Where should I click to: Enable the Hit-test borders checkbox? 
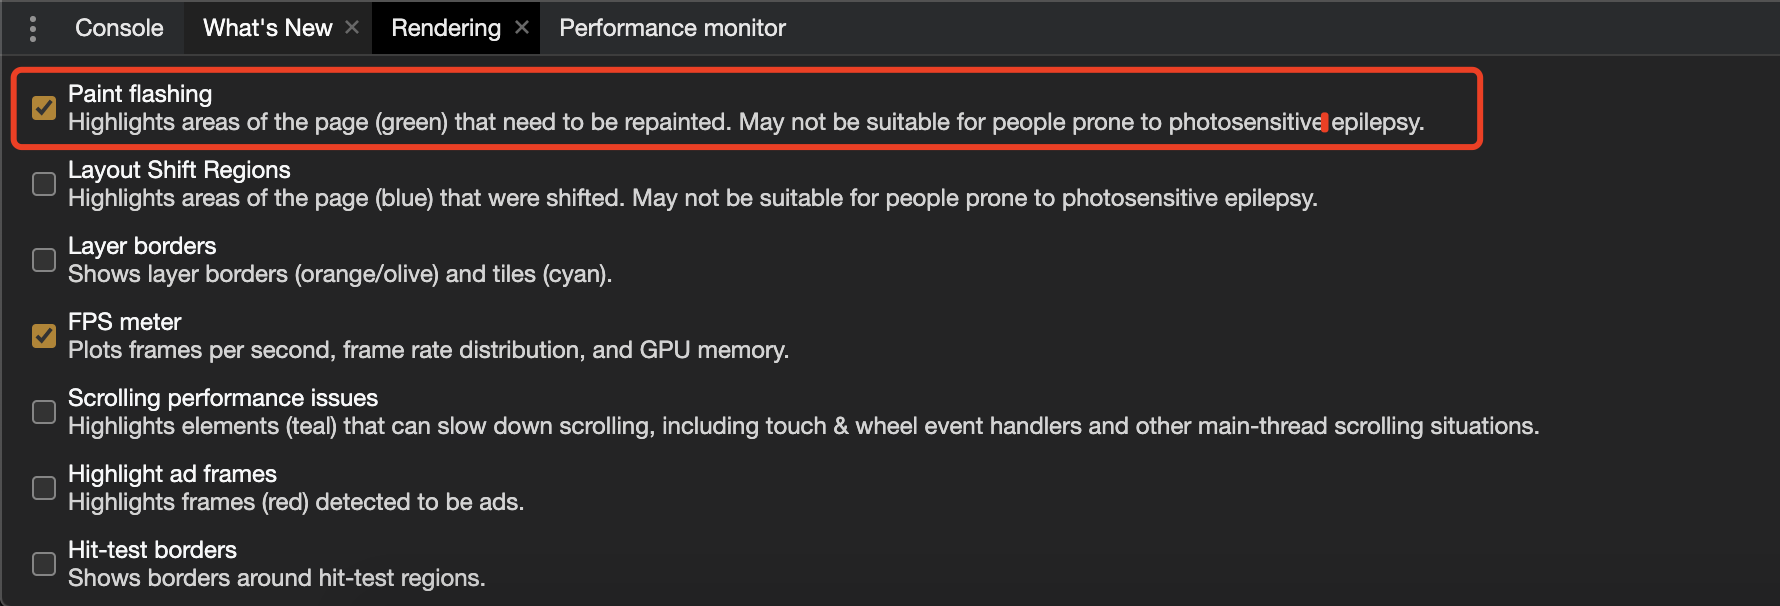click(x=44, y=564)
